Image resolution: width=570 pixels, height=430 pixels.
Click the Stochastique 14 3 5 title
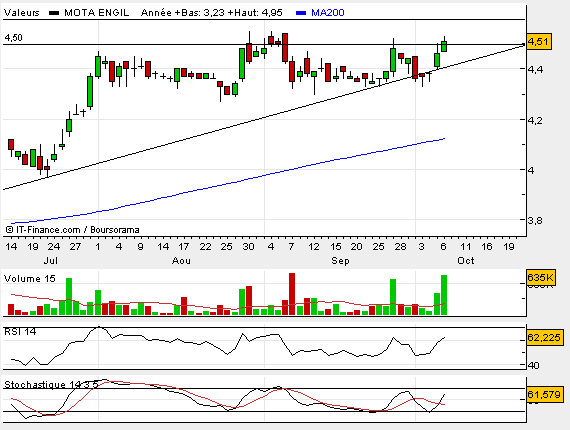51,385
